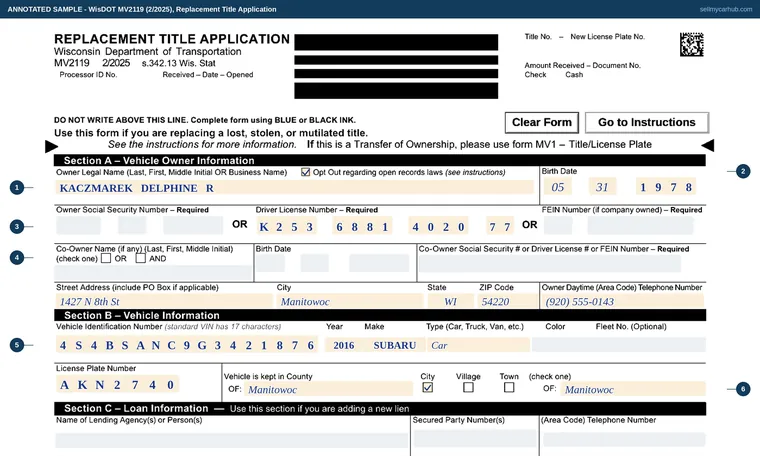Click the birth year field 1978

pyautogui.click(x=666, y=187)
